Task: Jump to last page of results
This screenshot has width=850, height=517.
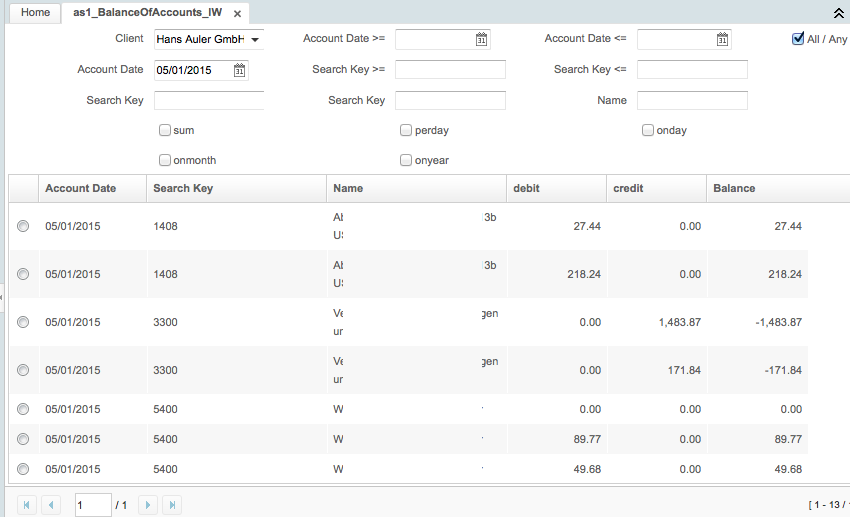Action: (x=171, y=505)
